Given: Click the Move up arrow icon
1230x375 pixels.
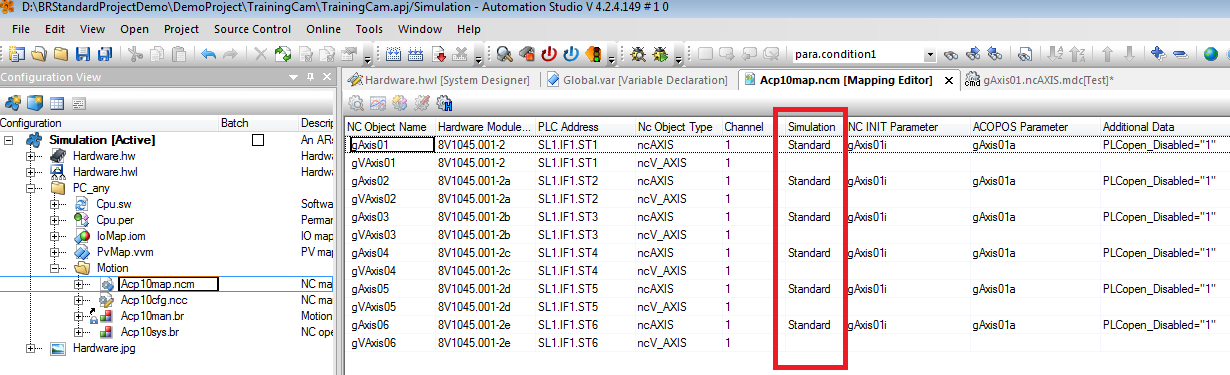Looking at the screenshot, I should click(x=1107, y=54).
